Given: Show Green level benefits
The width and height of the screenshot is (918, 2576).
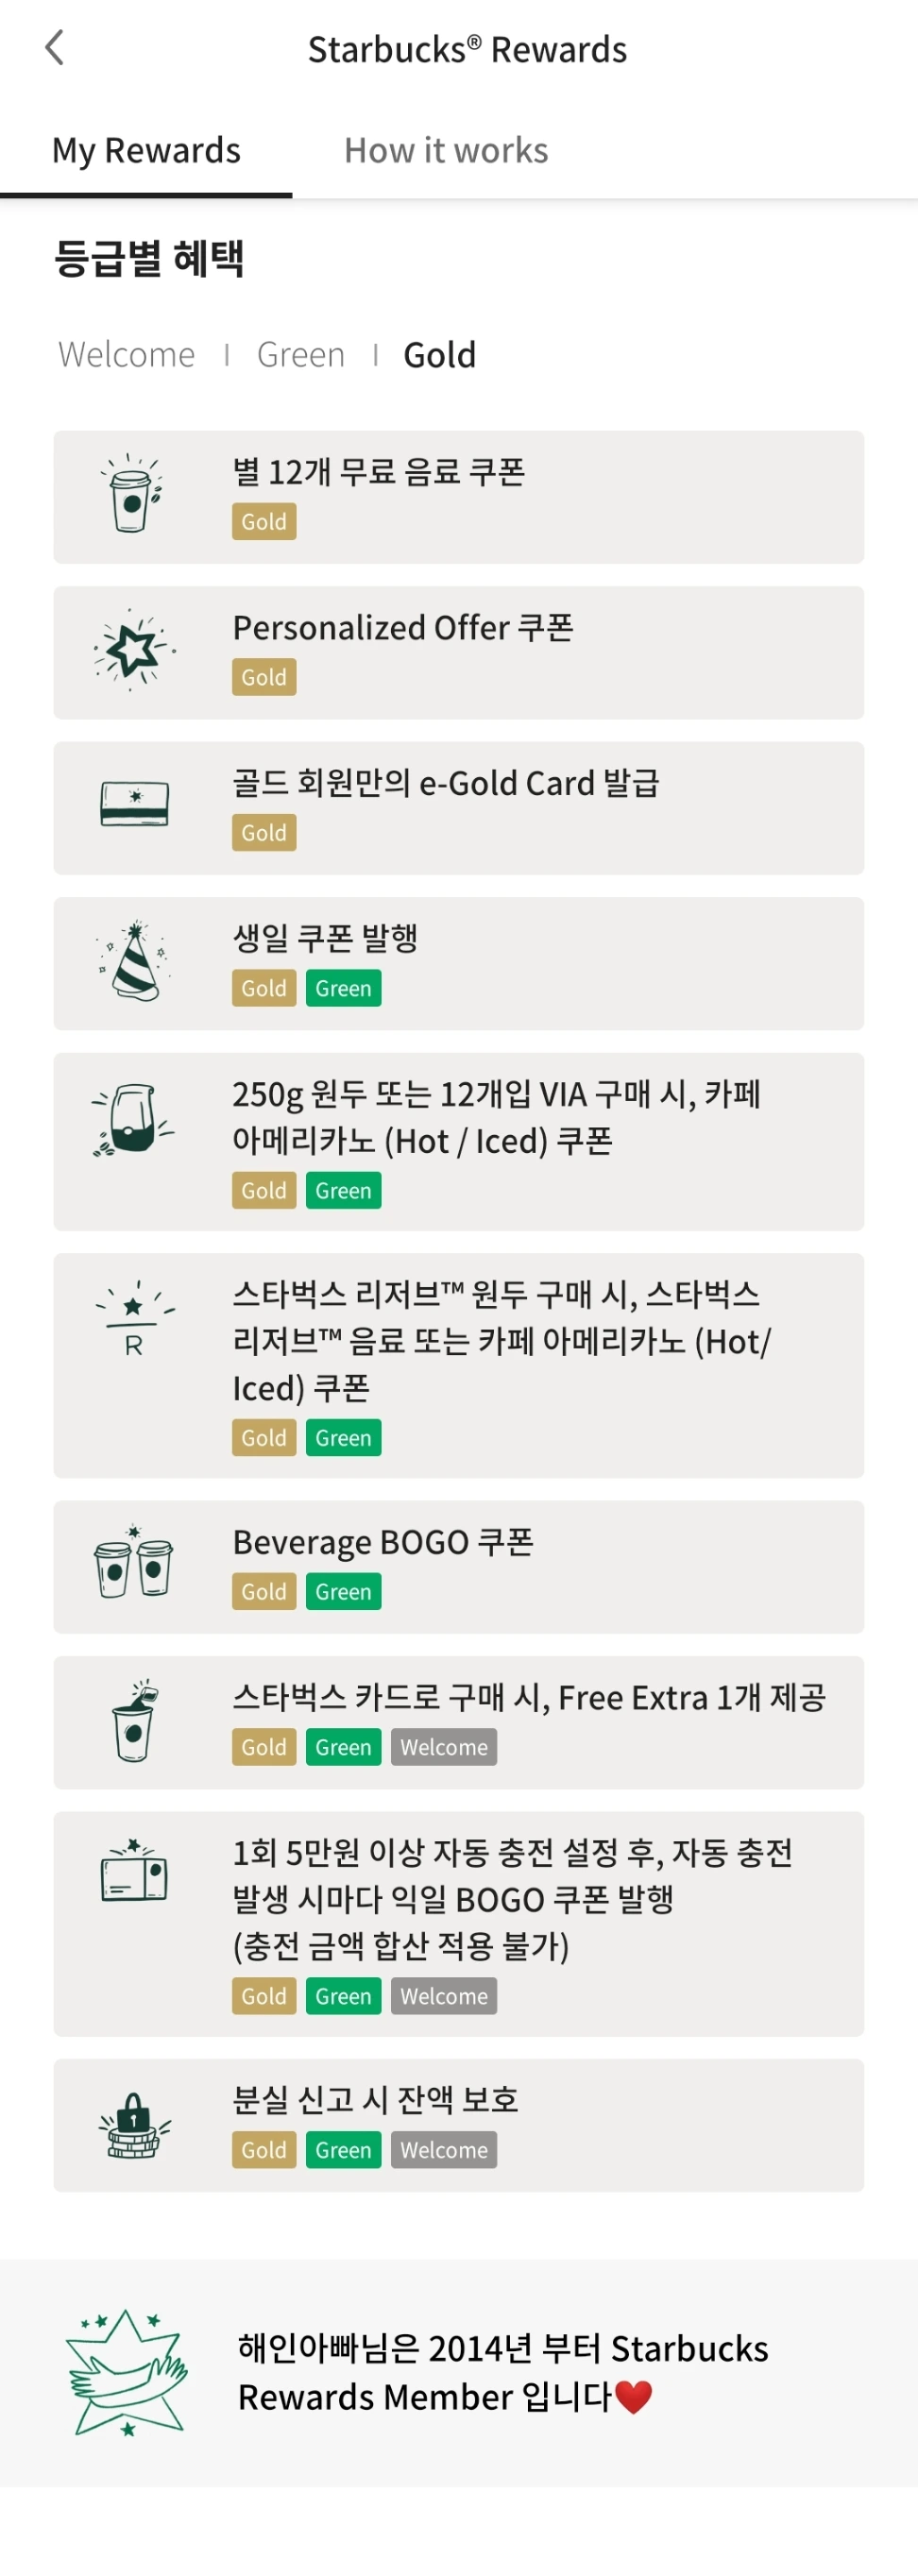Looking at the screenshot, I should click(x=301, y=354).
